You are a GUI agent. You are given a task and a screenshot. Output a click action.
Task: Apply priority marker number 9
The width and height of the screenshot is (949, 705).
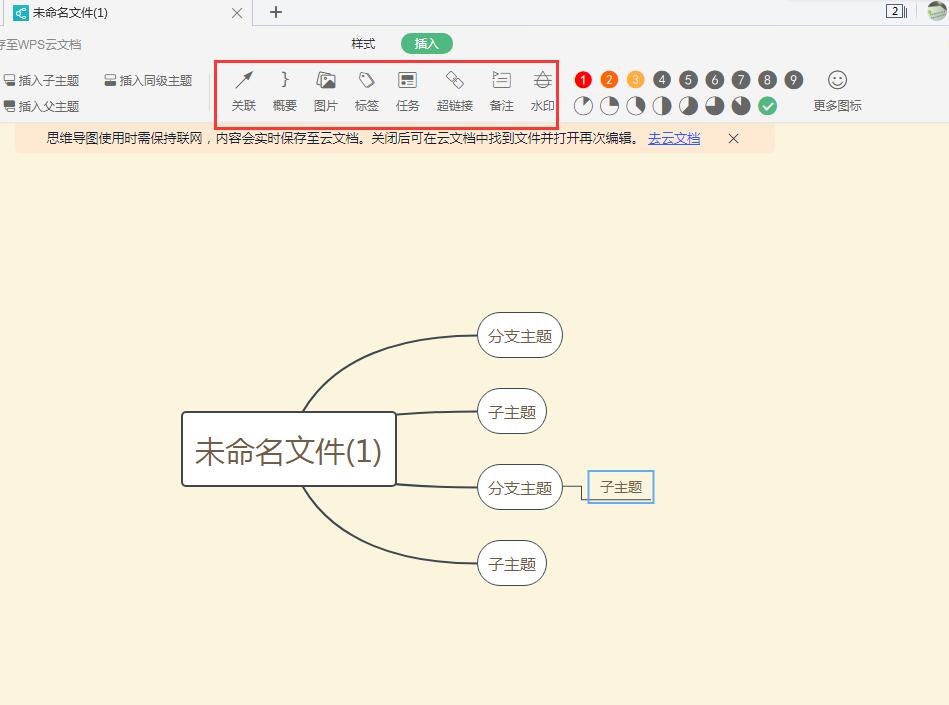click(x=793, y=80)
